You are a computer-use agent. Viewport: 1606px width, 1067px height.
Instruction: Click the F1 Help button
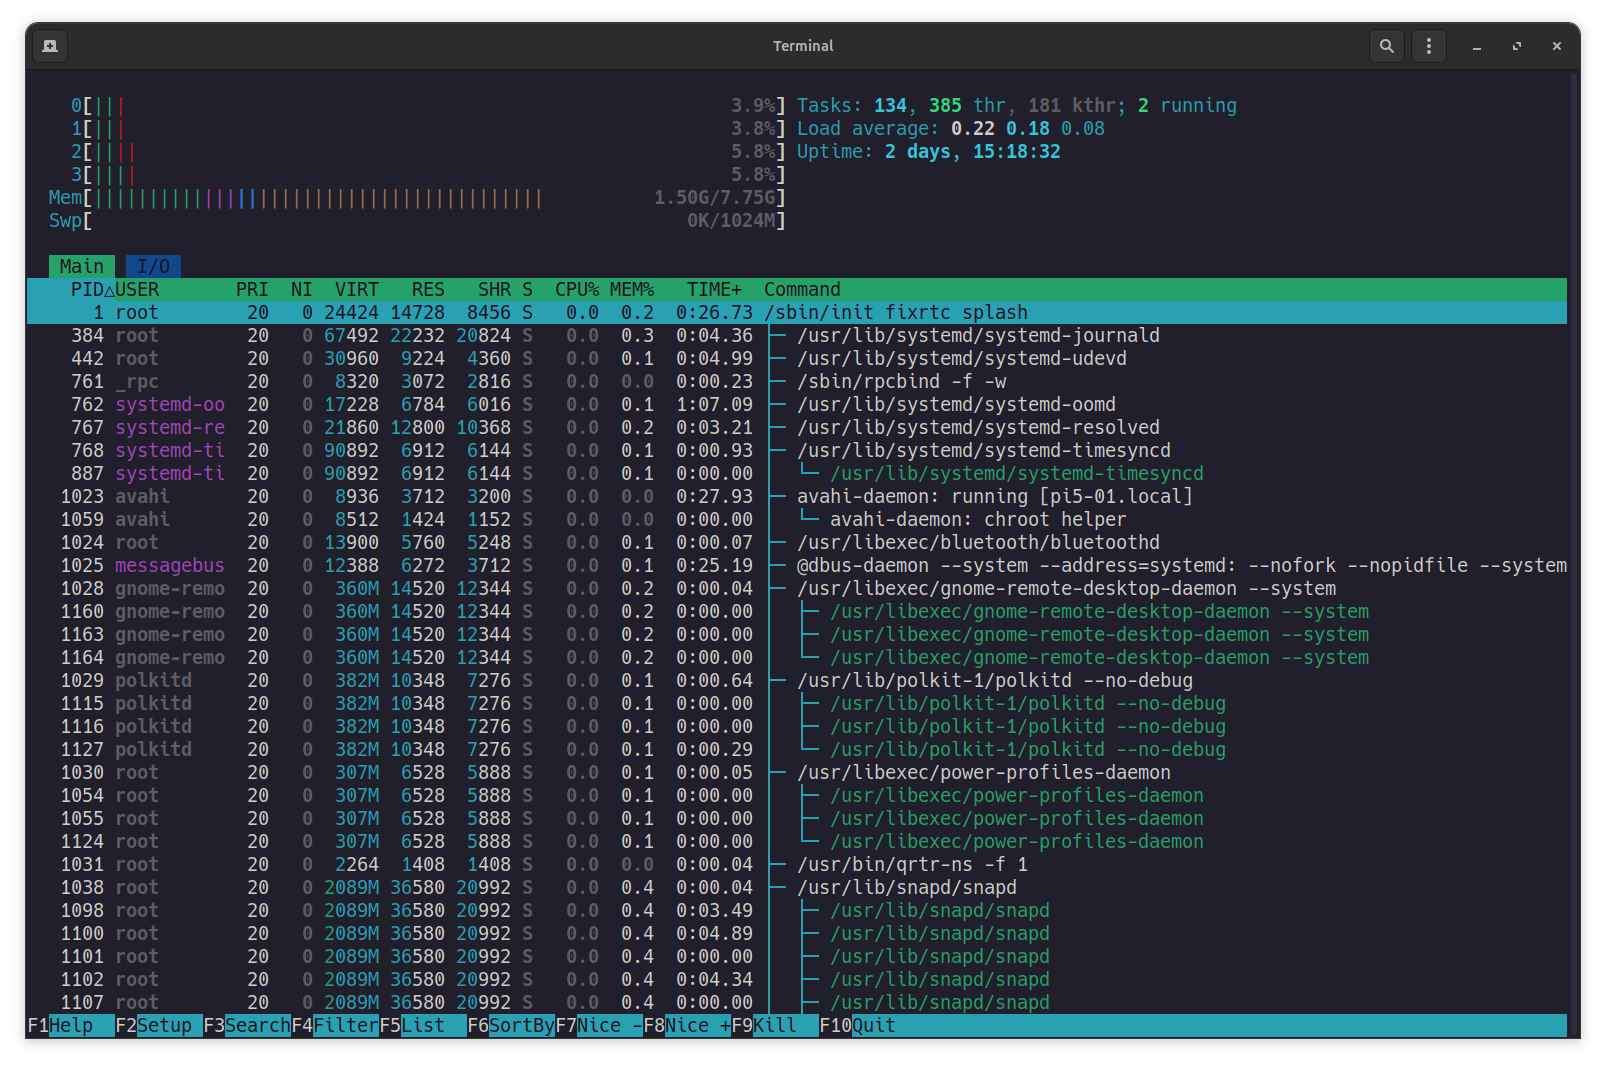[71, 1025]
